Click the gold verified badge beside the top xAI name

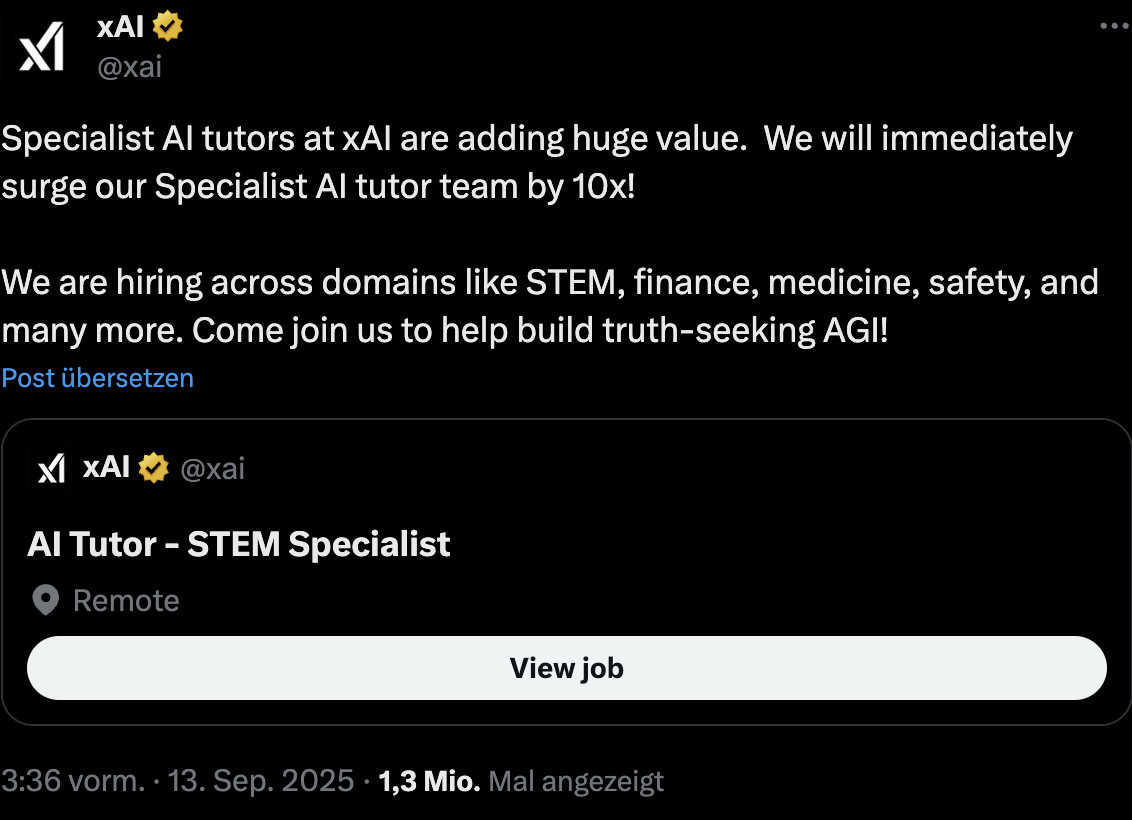168,27
